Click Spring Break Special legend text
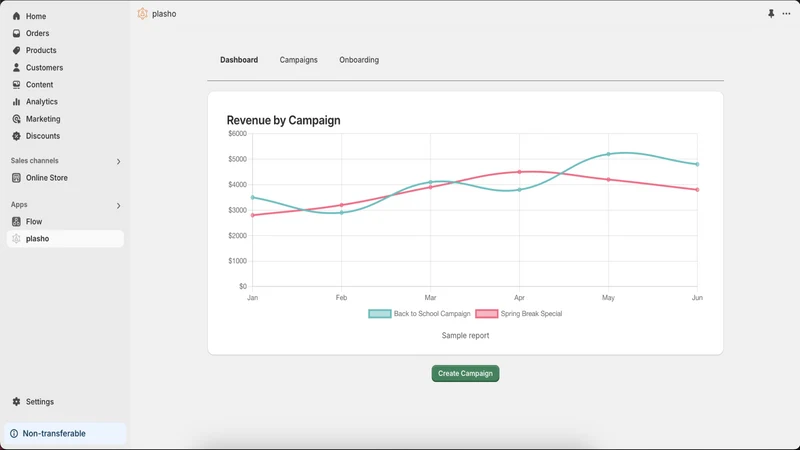The height and width of the screenshot is (450, 800). (531, 314)
